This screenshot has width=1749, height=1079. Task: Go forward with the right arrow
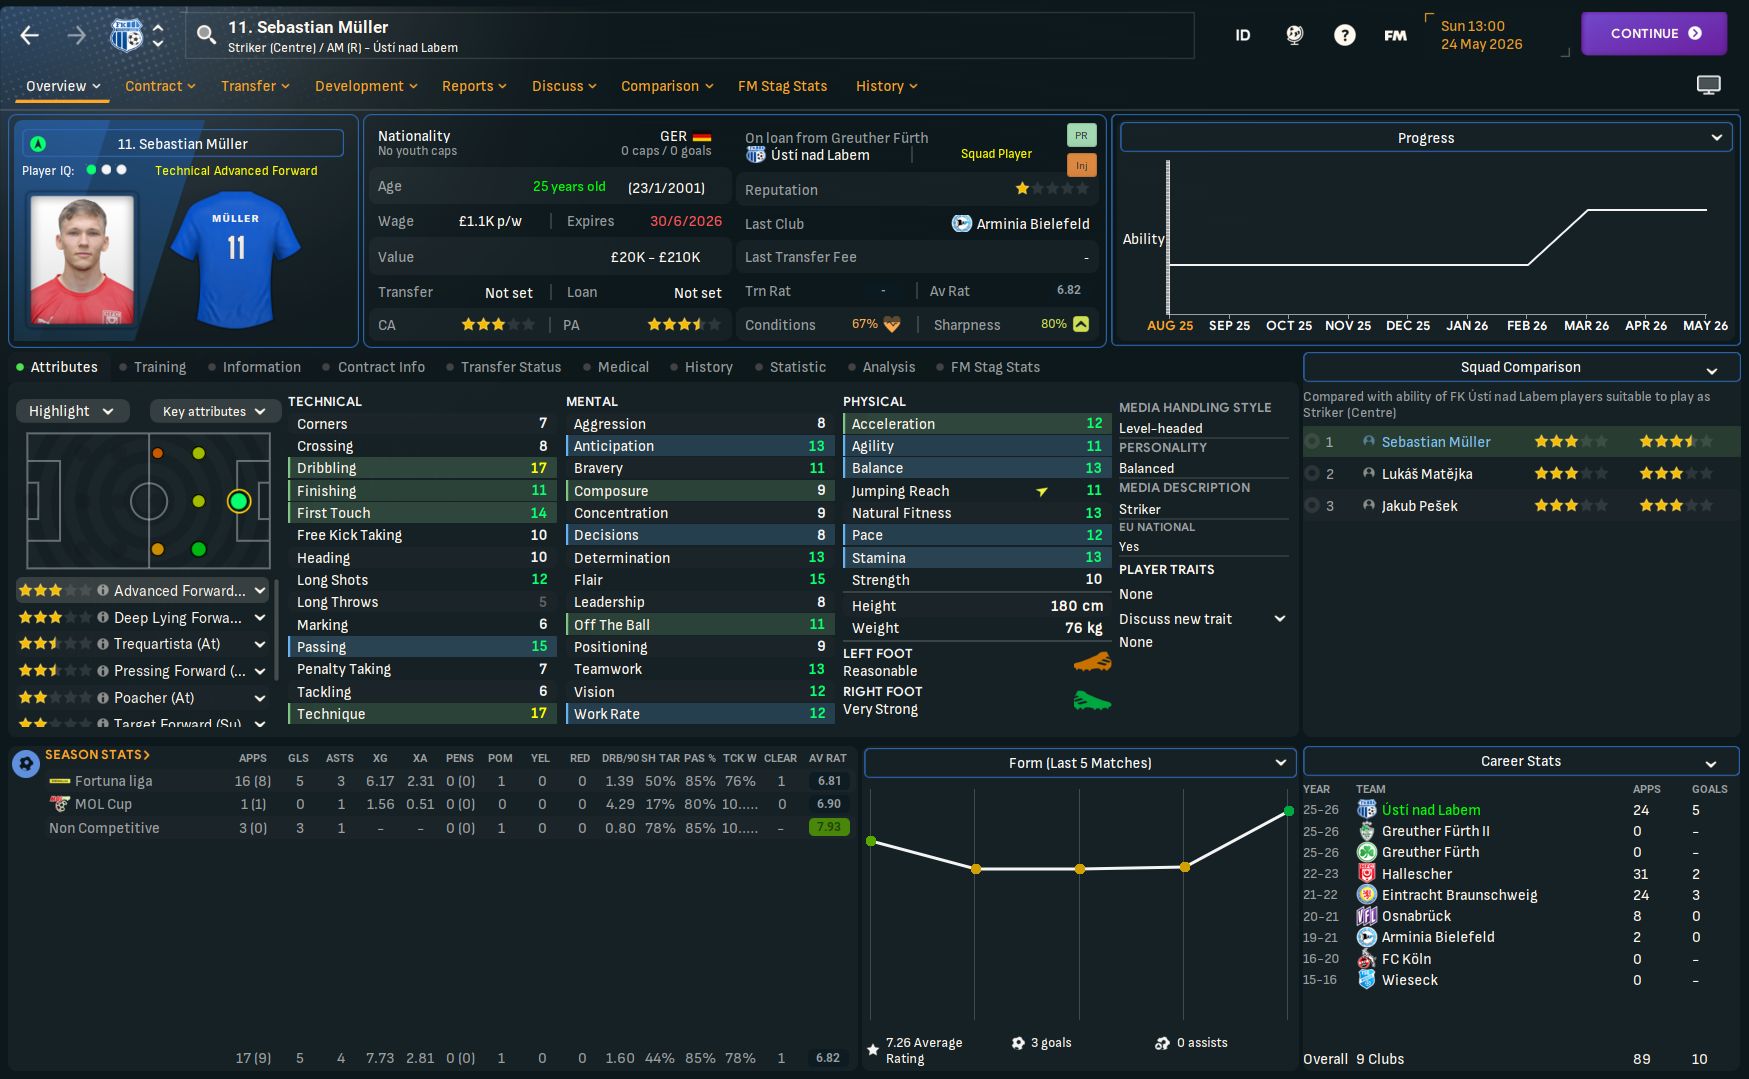(x=77, y=36)
